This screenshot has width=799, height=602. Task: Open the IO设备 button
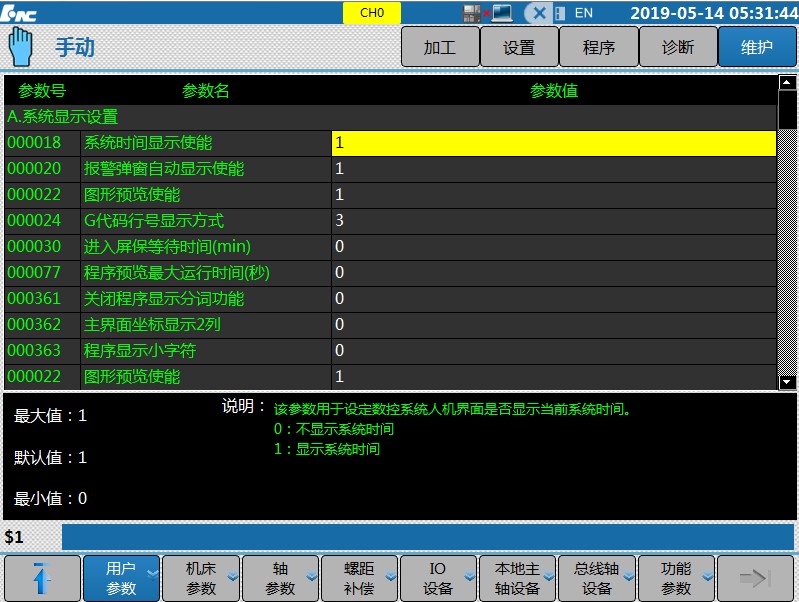(x=439, y=578)
